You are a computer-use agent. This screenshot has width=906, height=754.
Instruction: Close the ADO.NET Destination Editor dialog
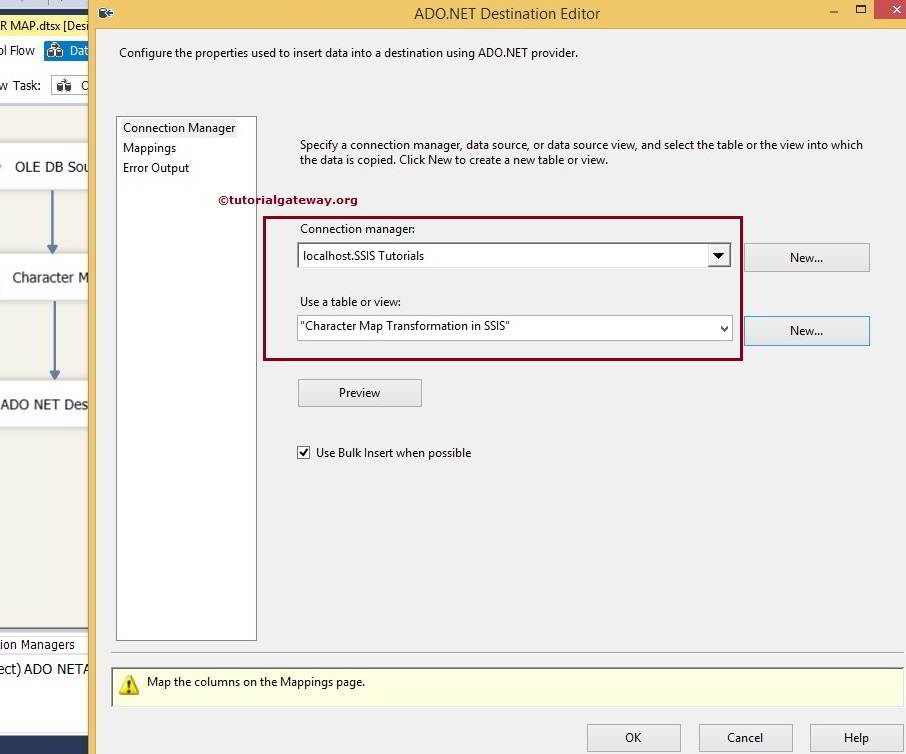pyautogui.click(x=894, y=10)
